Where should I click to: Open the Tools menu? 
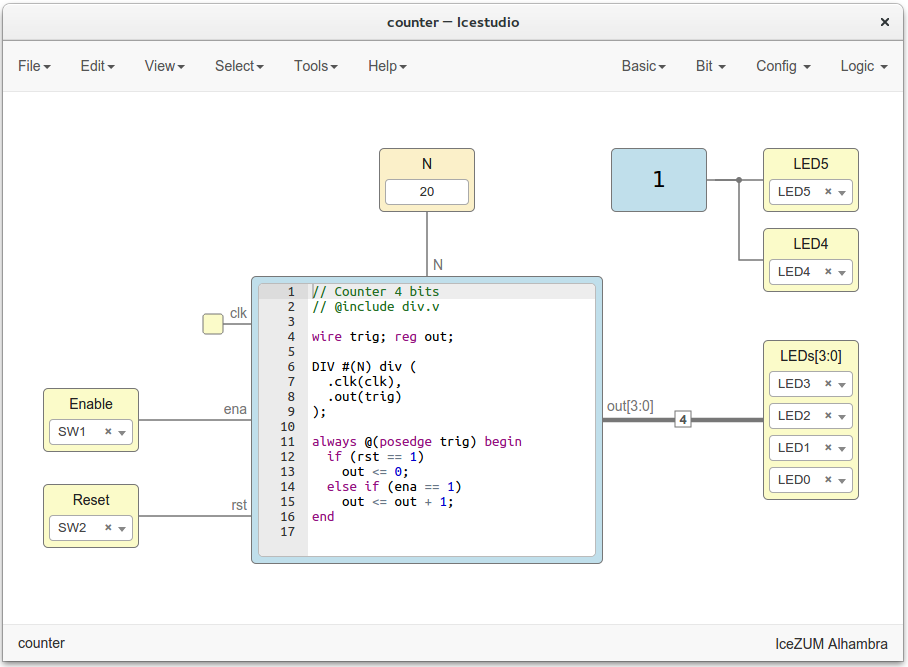point(316,66)
